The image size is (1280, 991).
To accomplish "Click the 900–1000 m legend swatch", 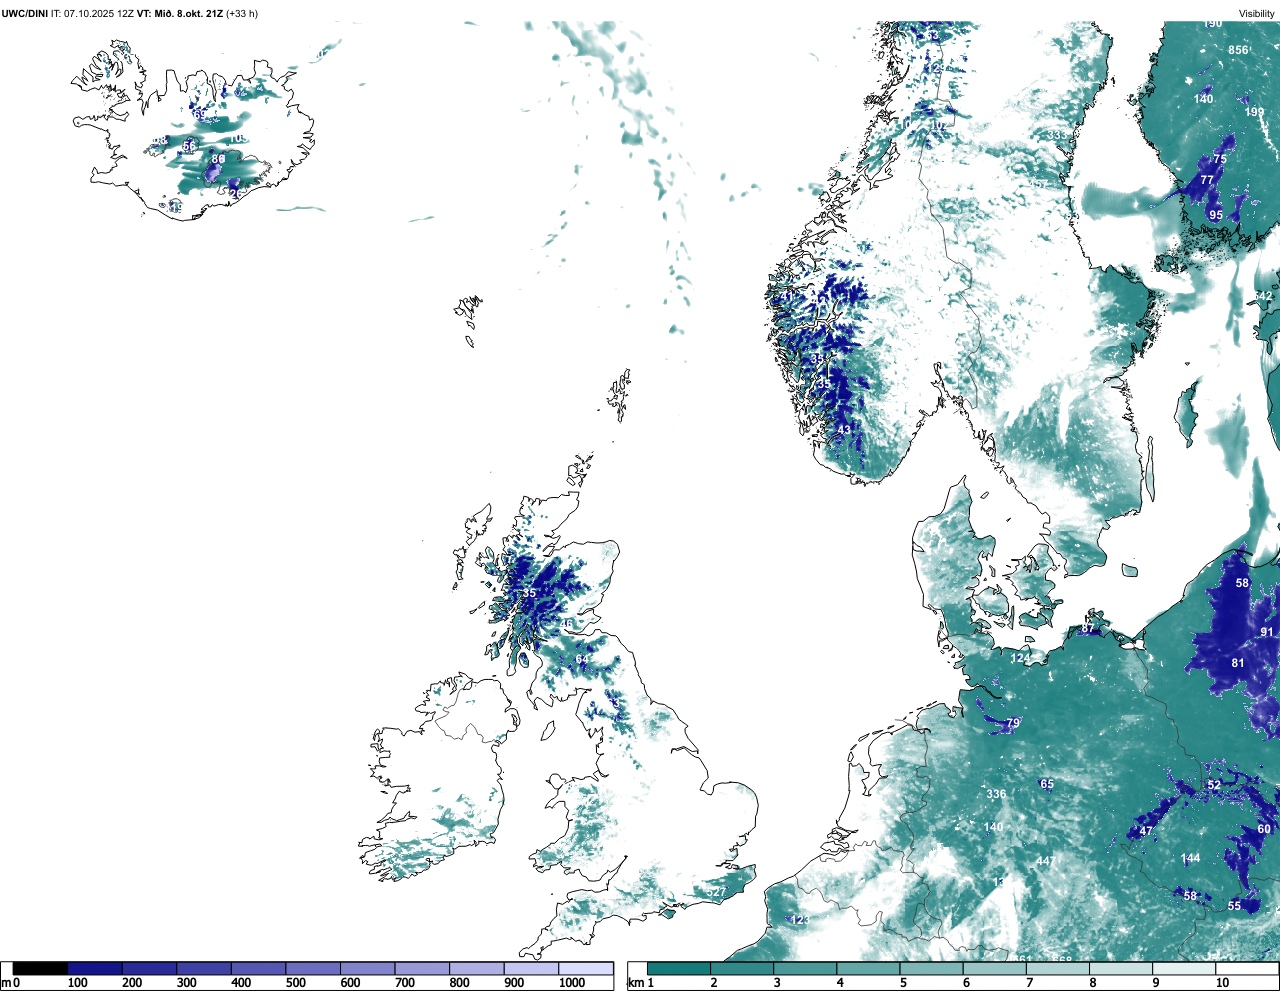I will coord(531,968).
